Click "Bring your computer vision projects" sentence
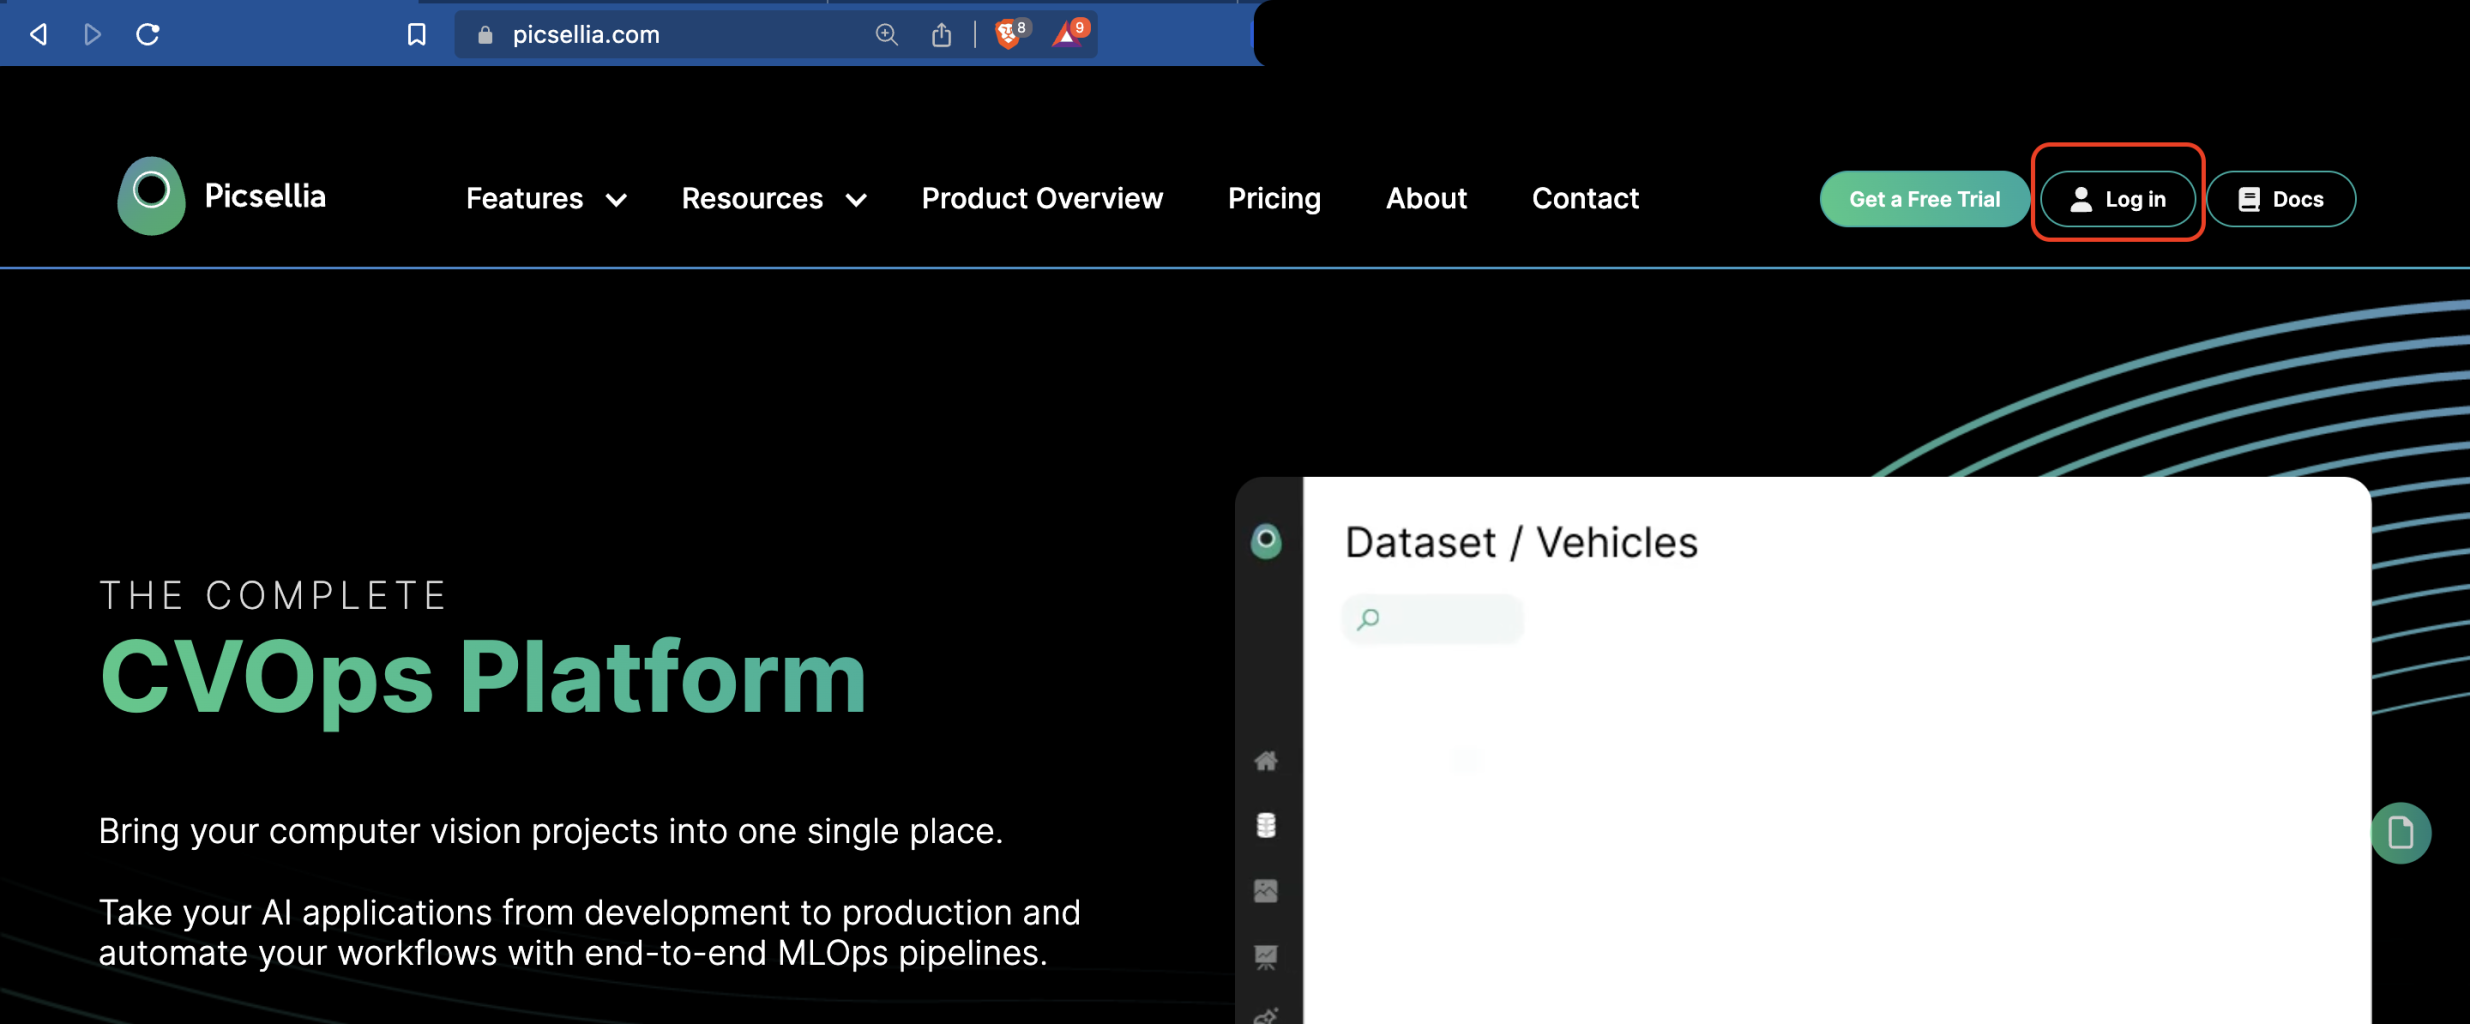 551,831
